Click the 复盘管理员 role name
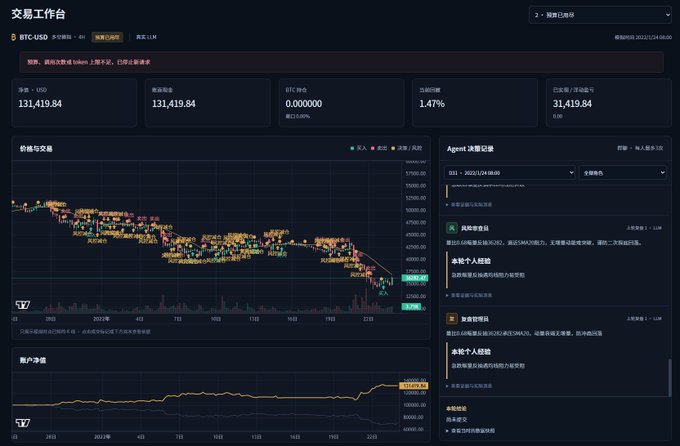Viewport: 680px width, 446px height. (x=474, y=319)
